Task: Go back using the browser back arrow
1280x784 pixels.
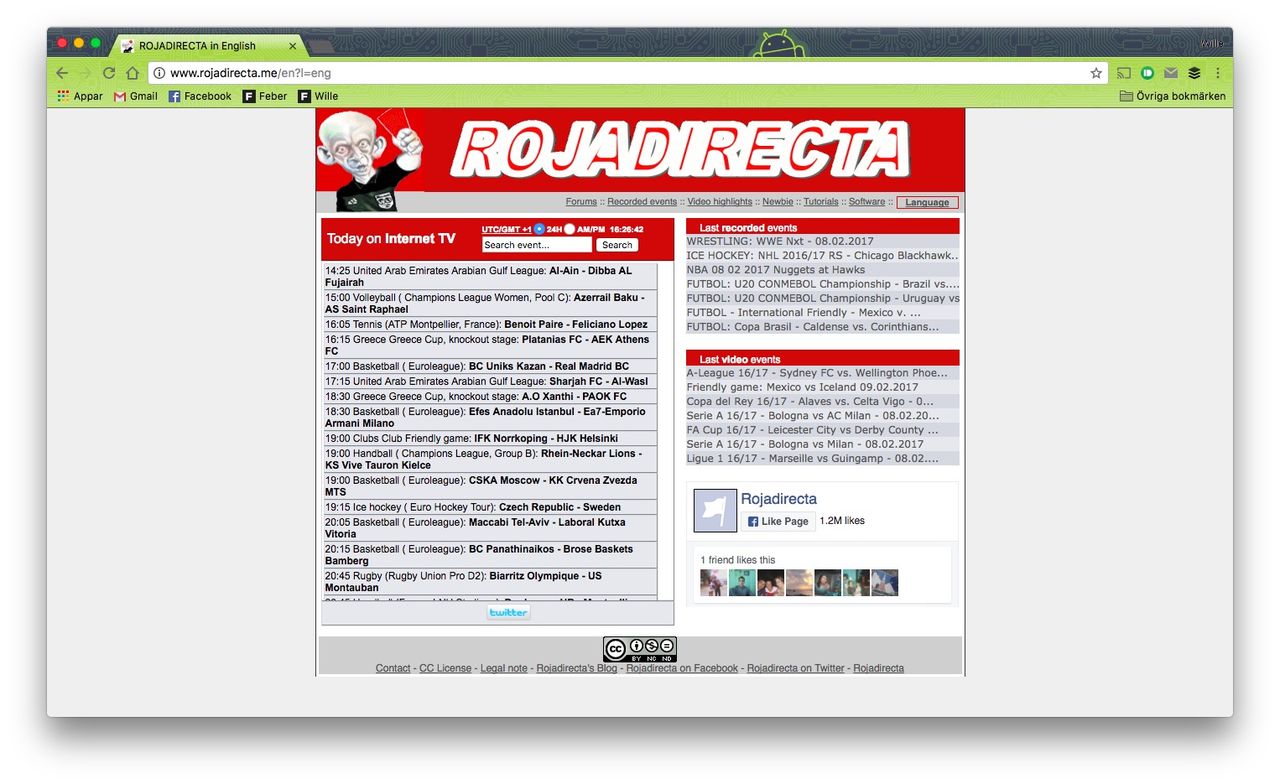Action: 62,73
